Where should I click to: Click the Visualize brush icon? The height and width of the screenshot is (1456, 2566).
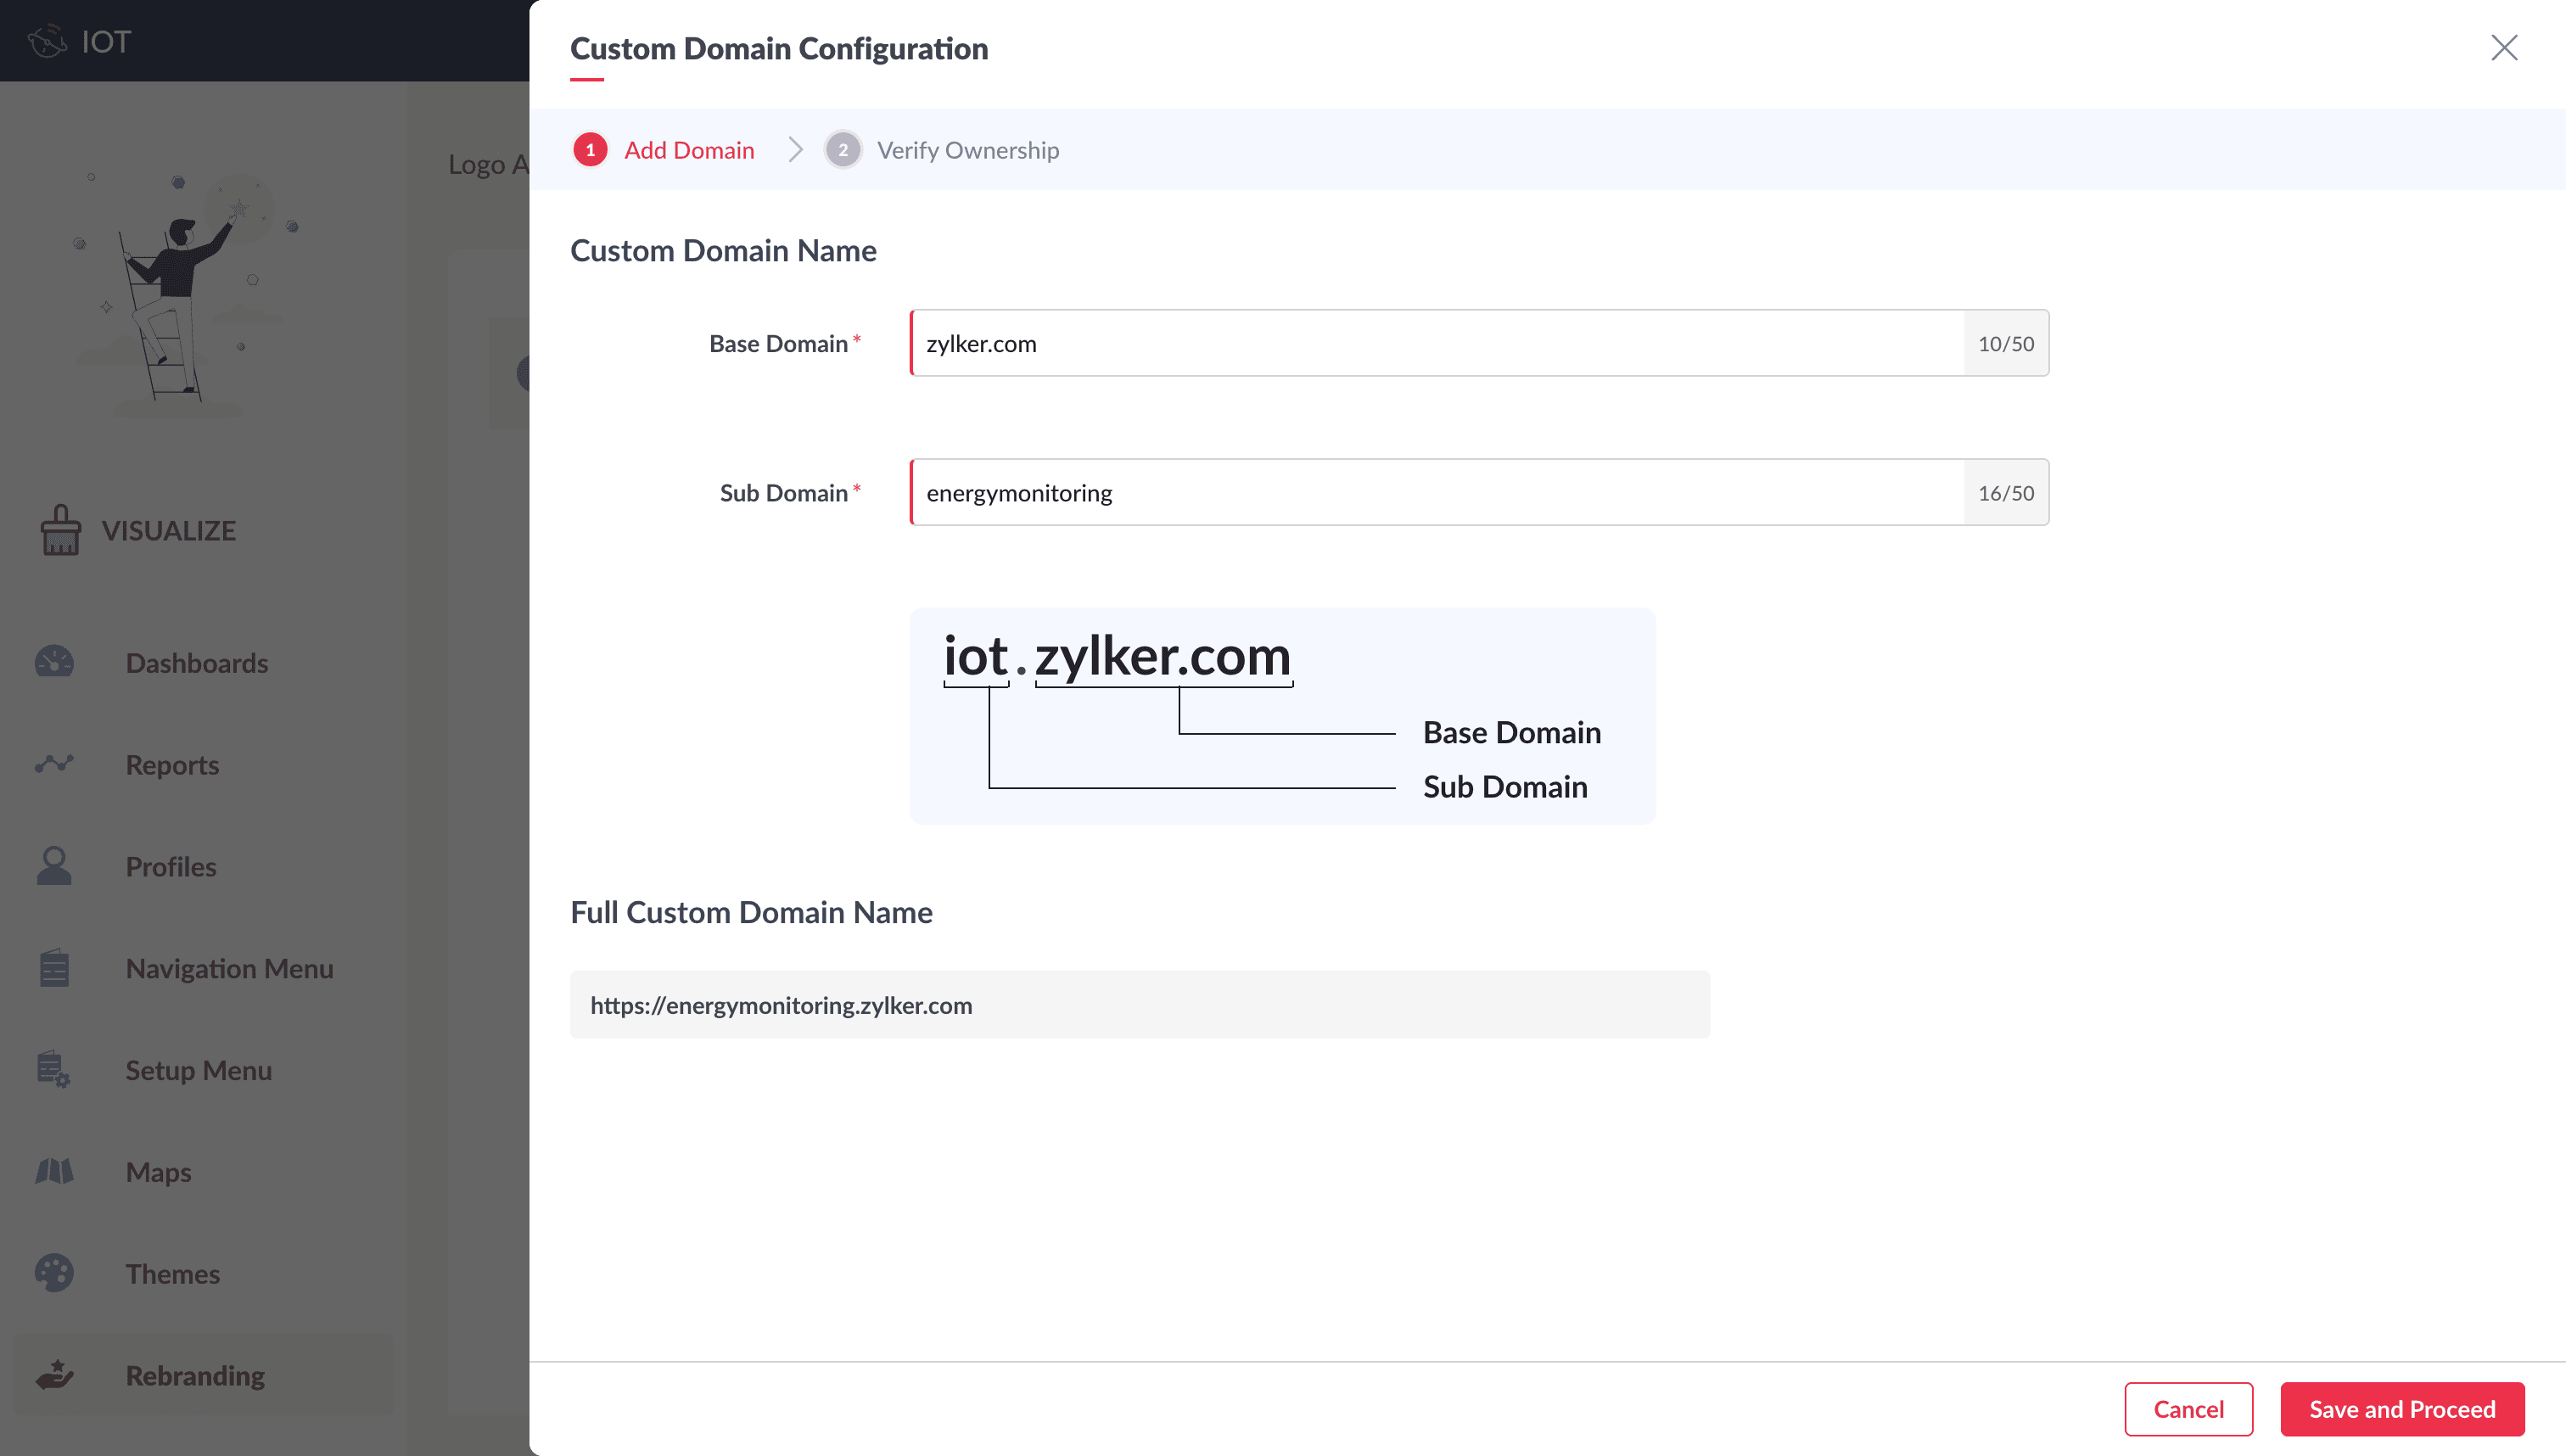tap(60, 530)
